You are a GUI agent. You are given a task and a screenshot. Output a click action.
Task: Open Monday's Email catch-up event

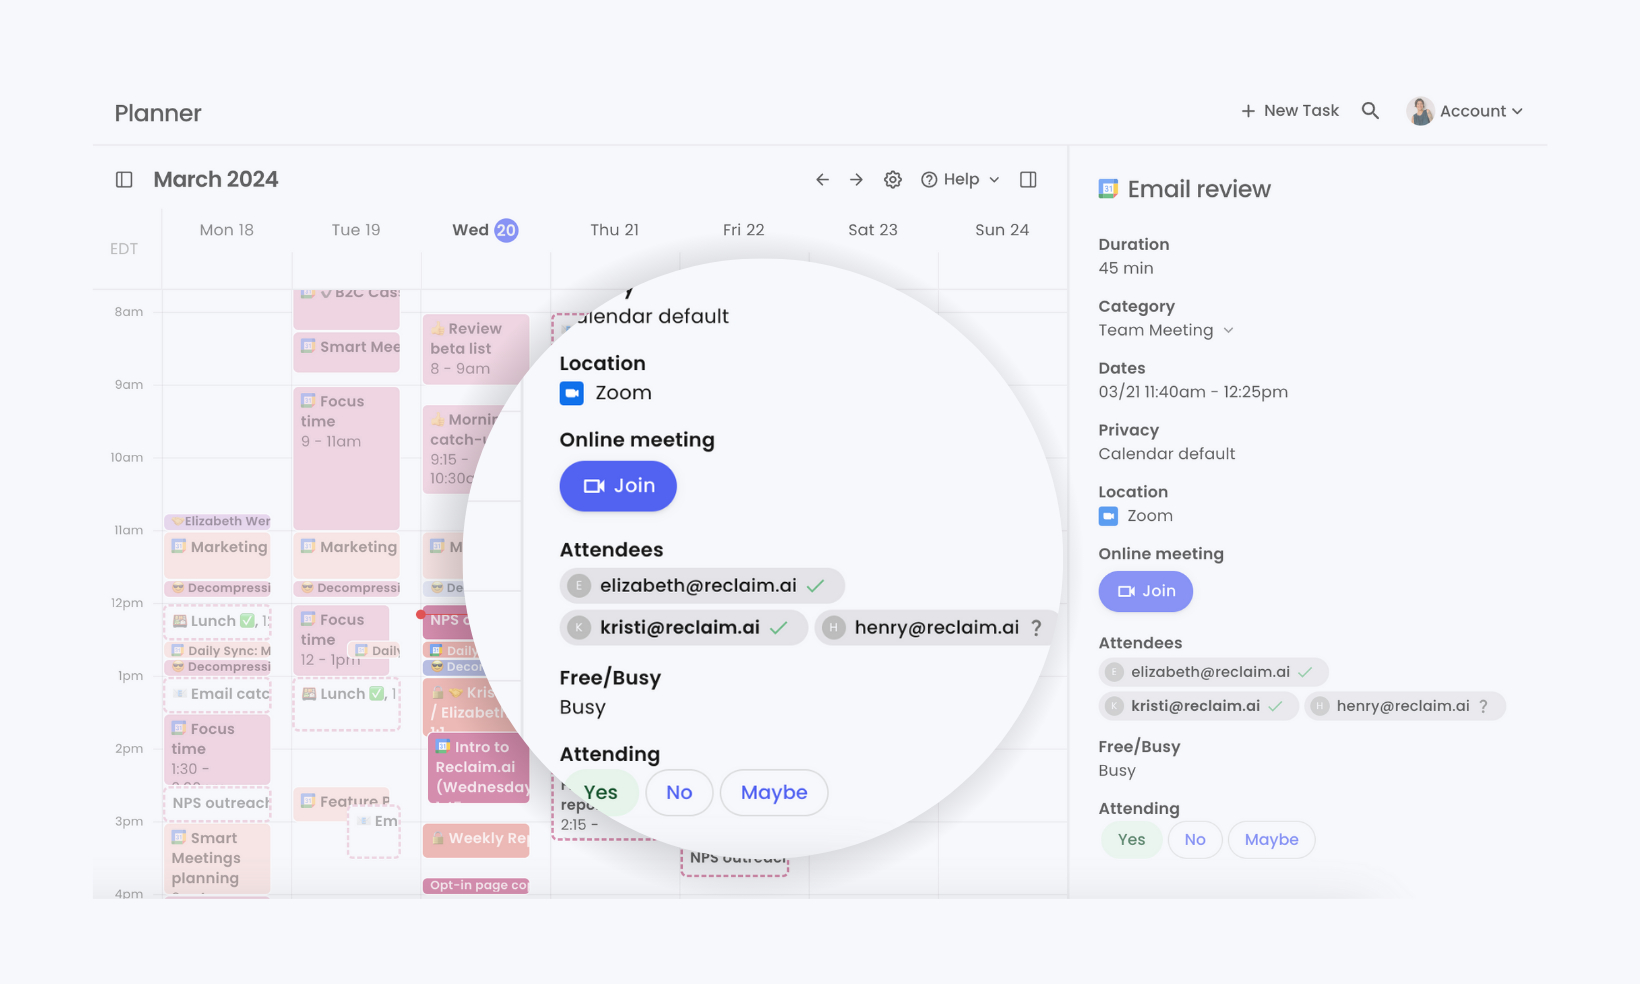point(217,694)
